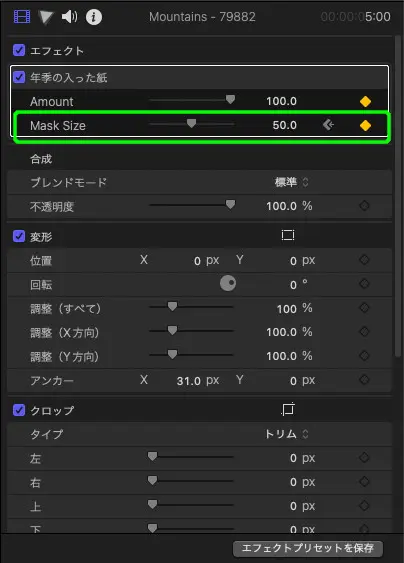Activate the クロップ onscreen crop icon
This screenshot has width=404, height=563.
click(288, 409)
